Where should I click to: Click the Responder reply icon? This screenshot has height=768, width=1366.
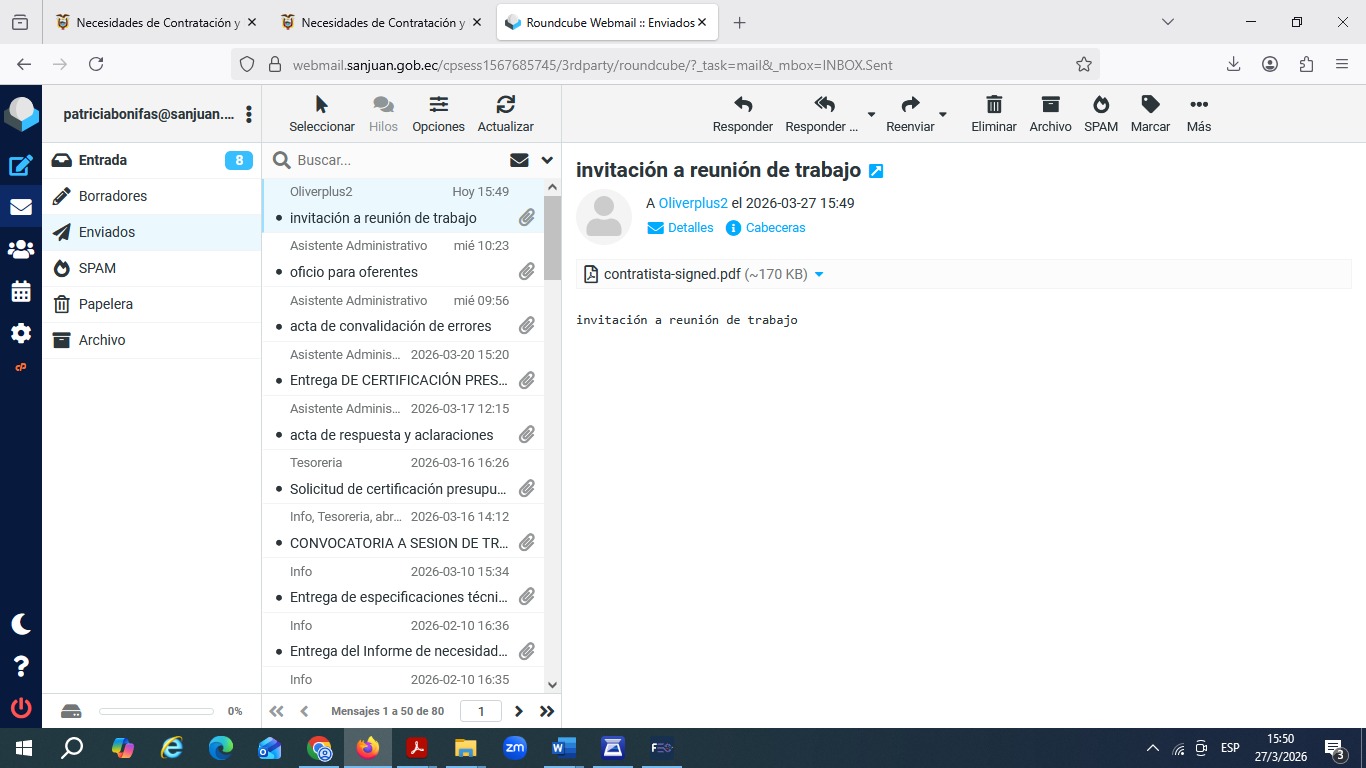[742, 105]
